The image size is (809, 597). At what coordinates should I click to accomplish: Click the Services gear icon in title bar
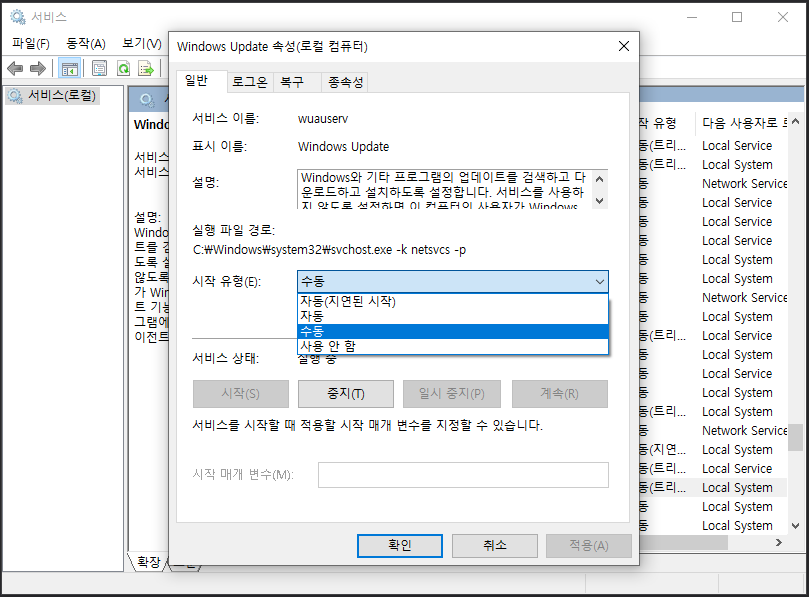(18, 17)
